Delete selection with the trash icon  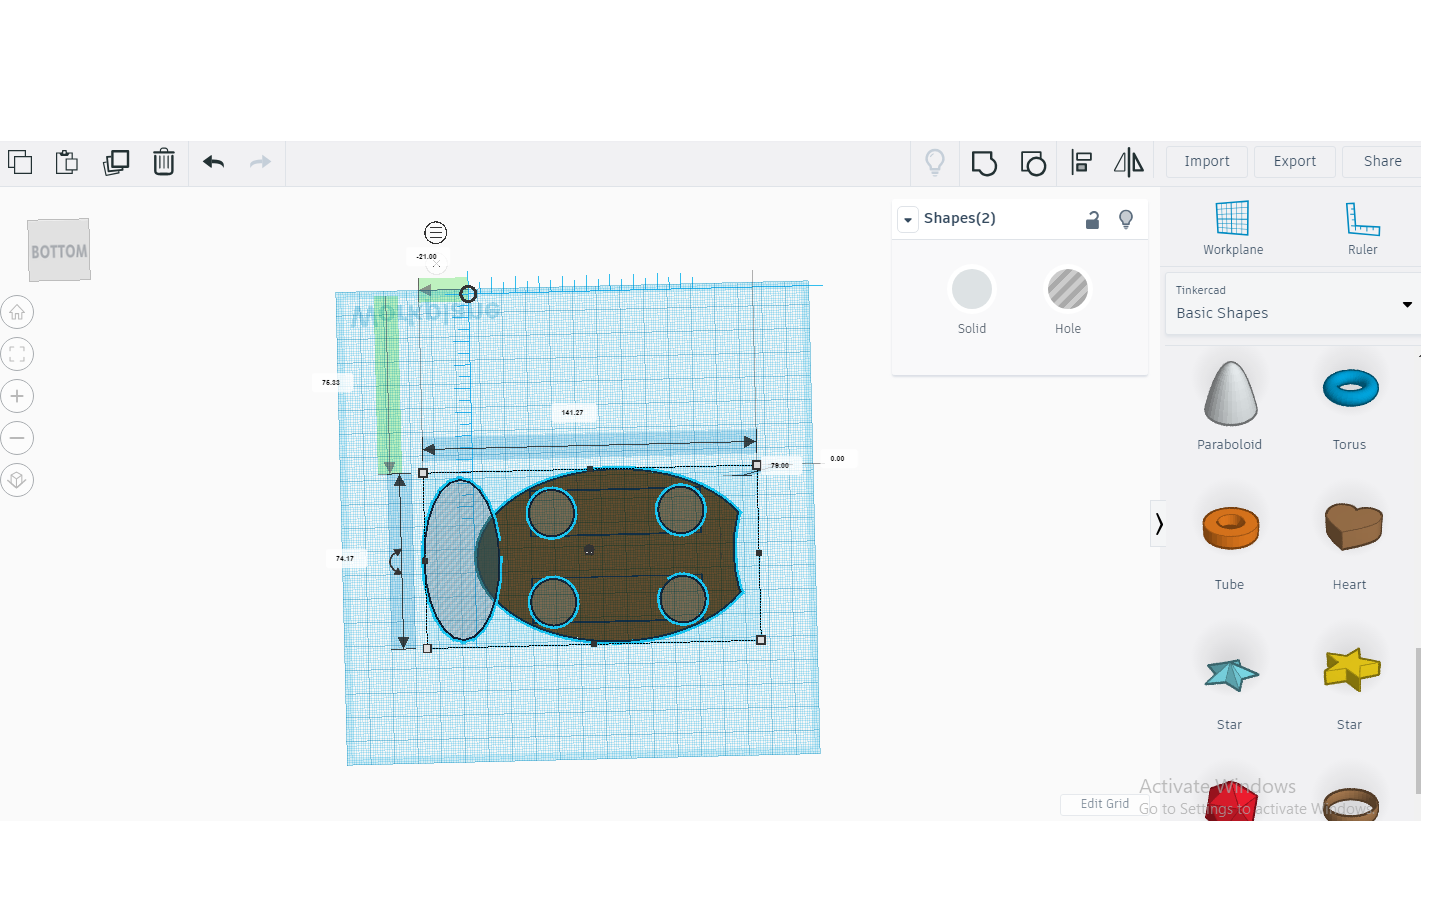(164, 162)
